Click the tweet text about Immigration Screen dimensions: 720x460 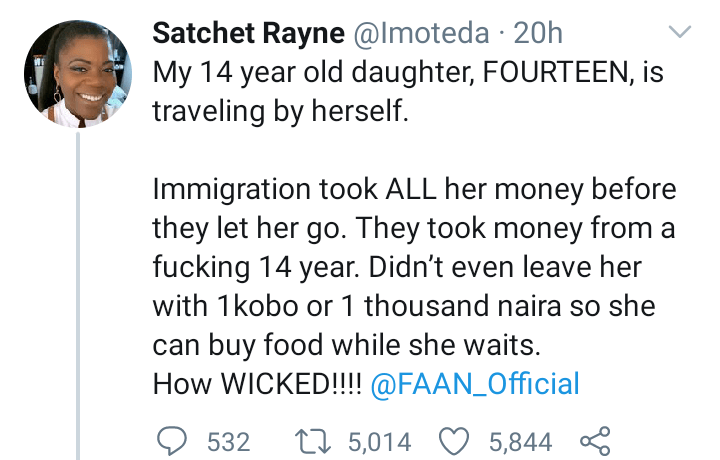[x=414, y=266]
